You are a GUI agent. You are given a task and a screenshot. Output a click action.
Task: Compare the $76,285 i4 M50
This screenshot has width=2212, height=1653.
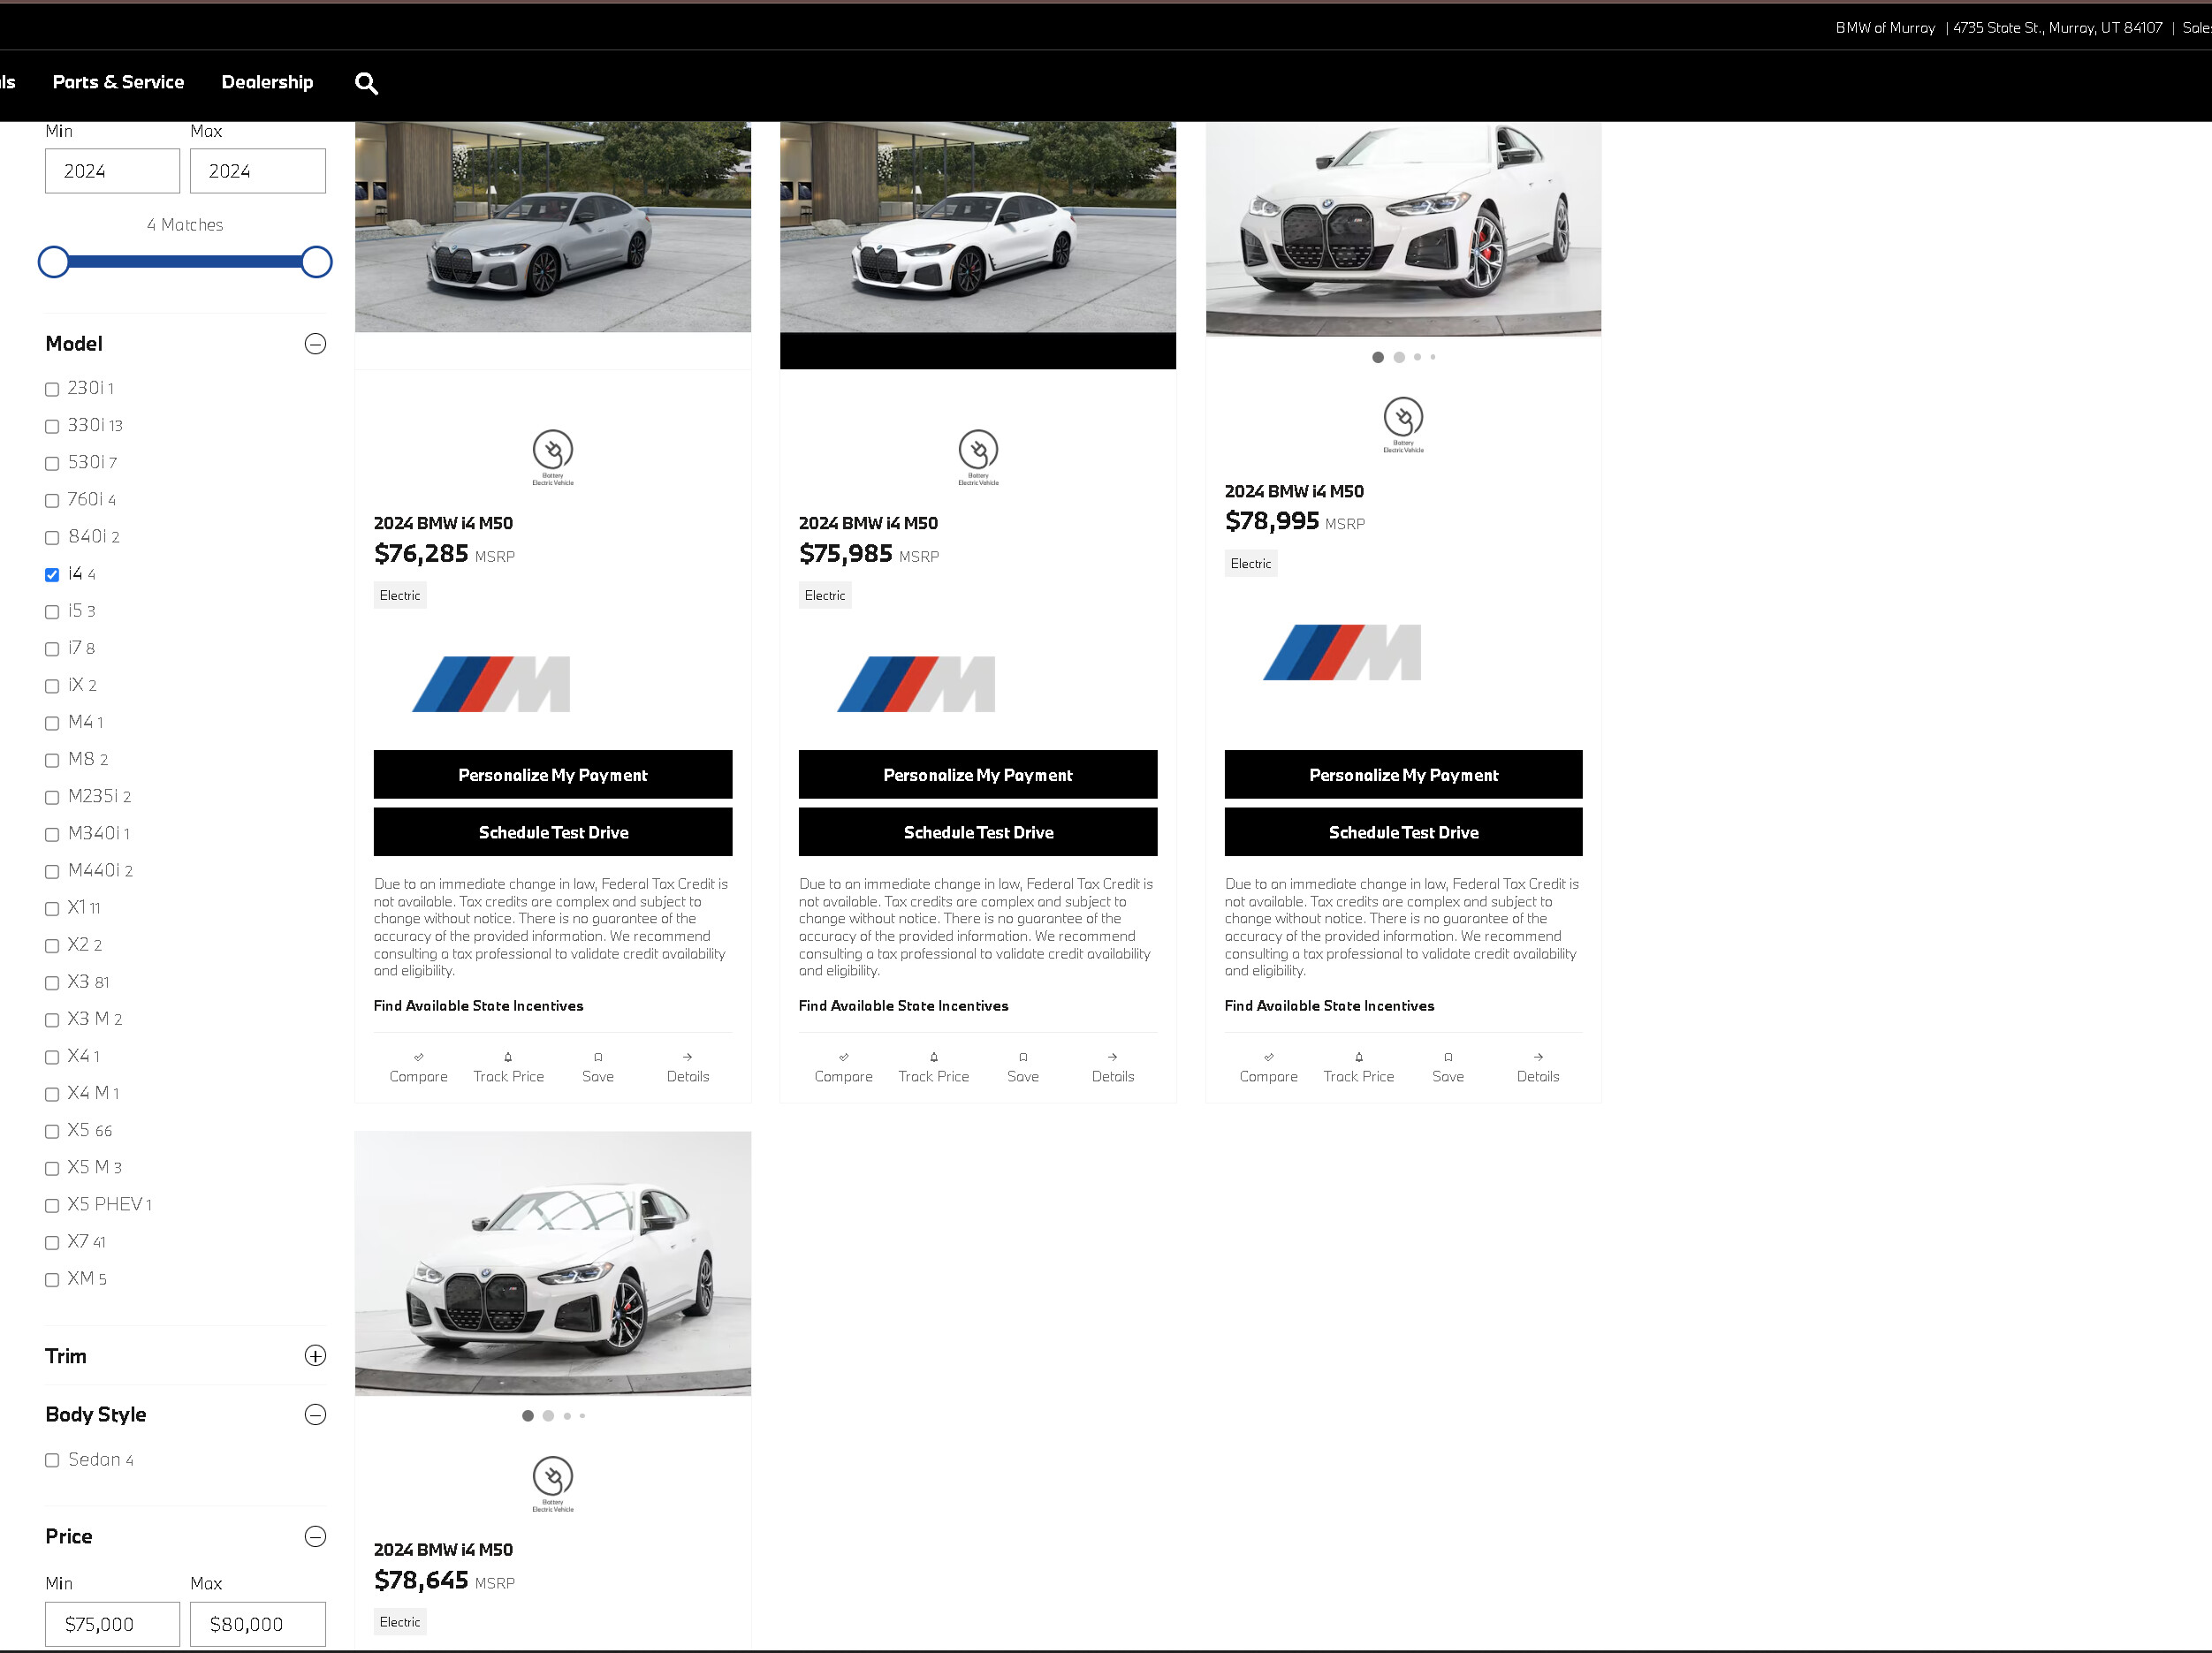click(x=418, y=1068)
